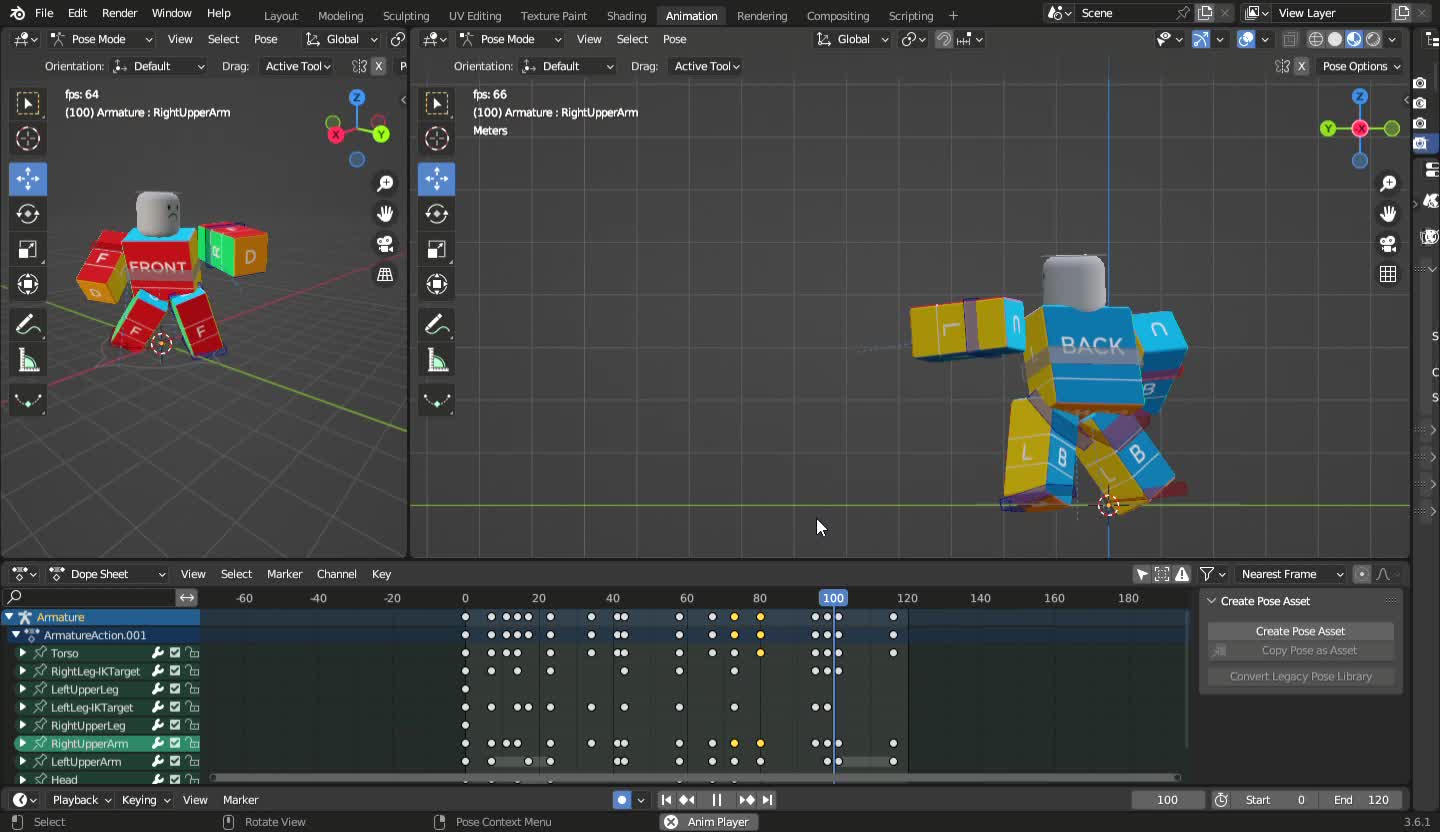Select the Breakdowner pose tool in left viewport
1440x832 pixels.
coord(28,401)
